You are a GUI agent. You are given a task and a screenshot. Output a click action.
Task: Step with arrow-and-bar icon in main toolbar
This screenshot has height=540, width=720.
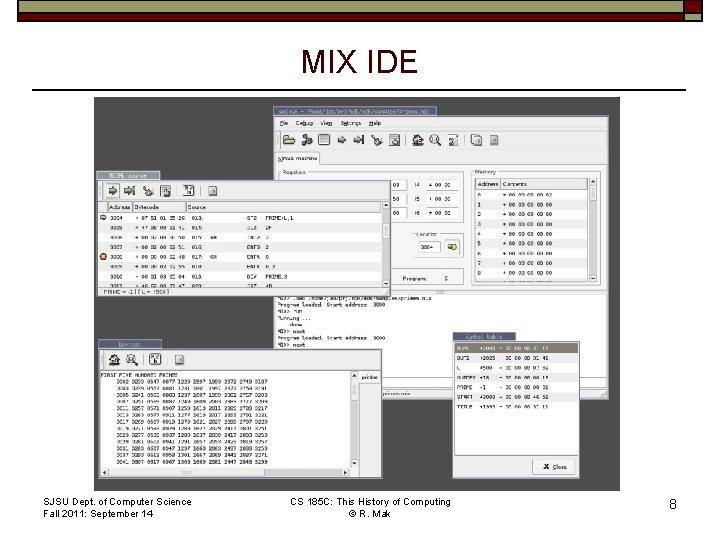[x=359, y=140]
